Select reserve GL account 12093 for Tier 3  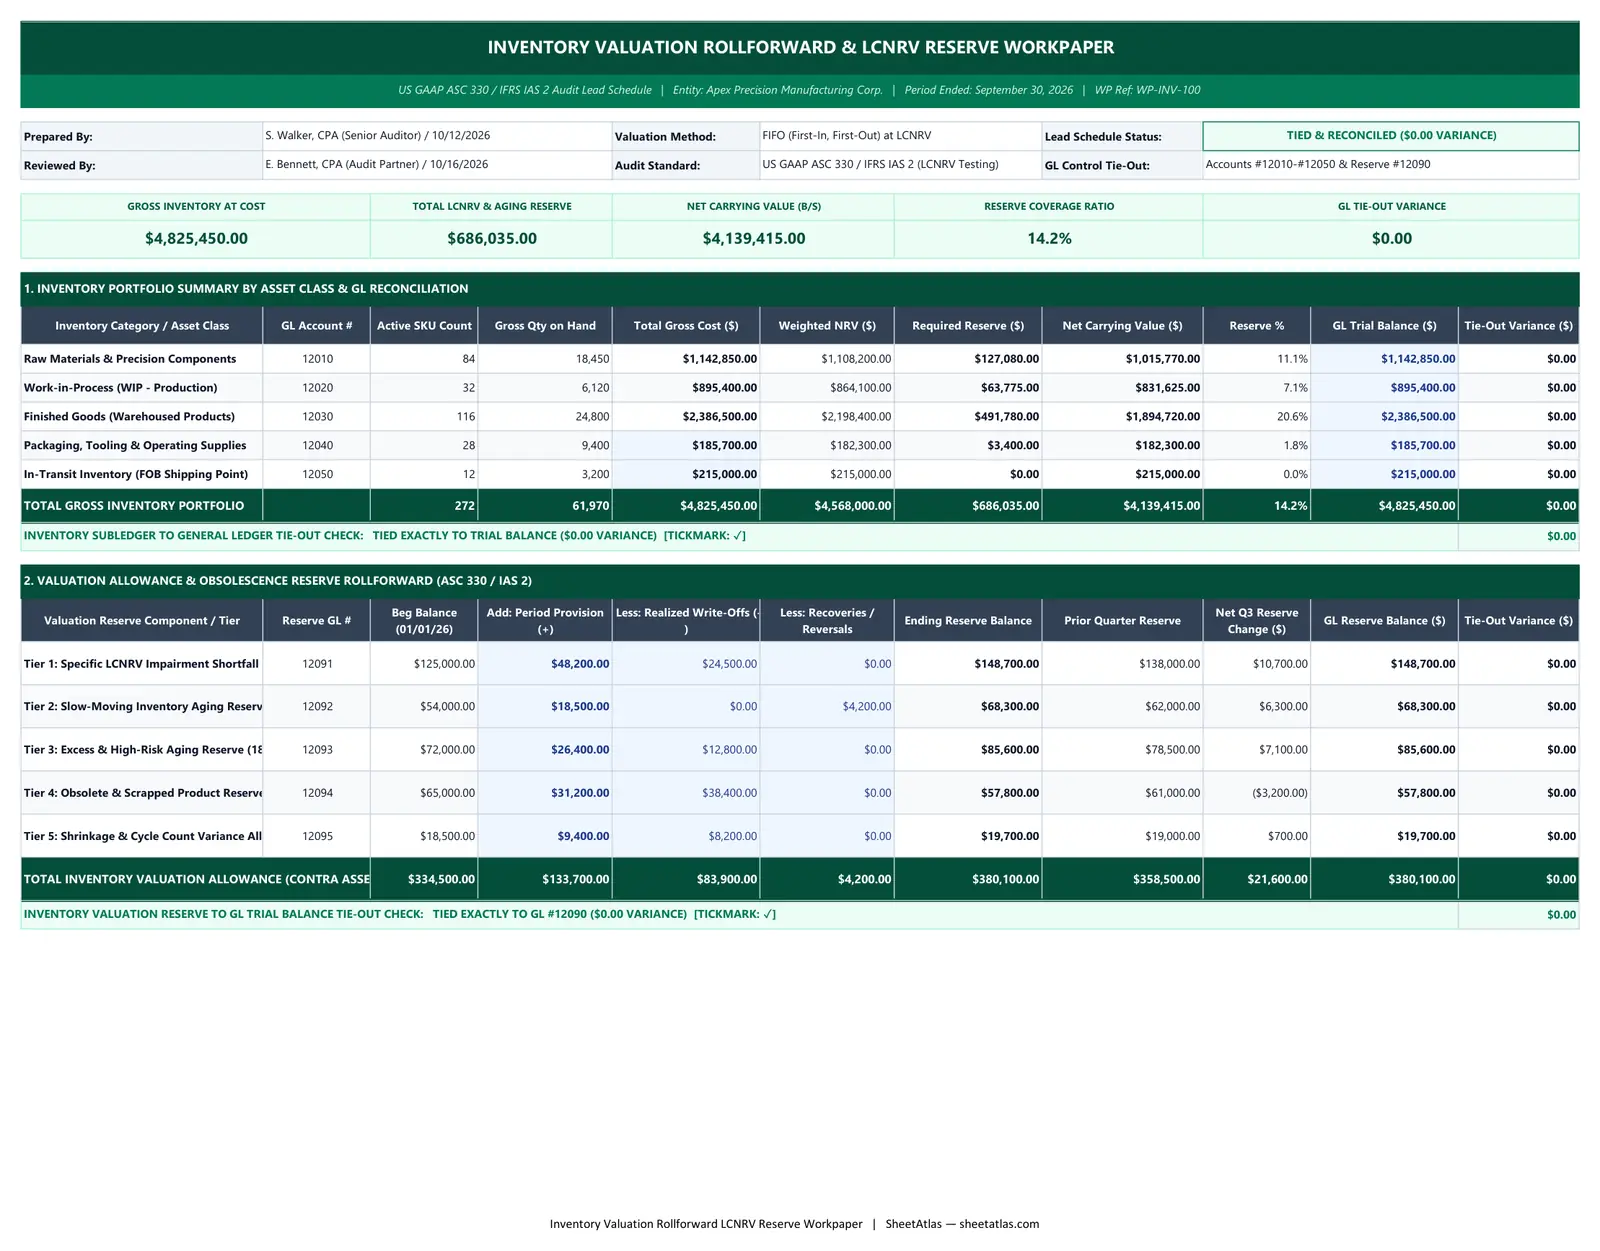click(x=317, y=750)
